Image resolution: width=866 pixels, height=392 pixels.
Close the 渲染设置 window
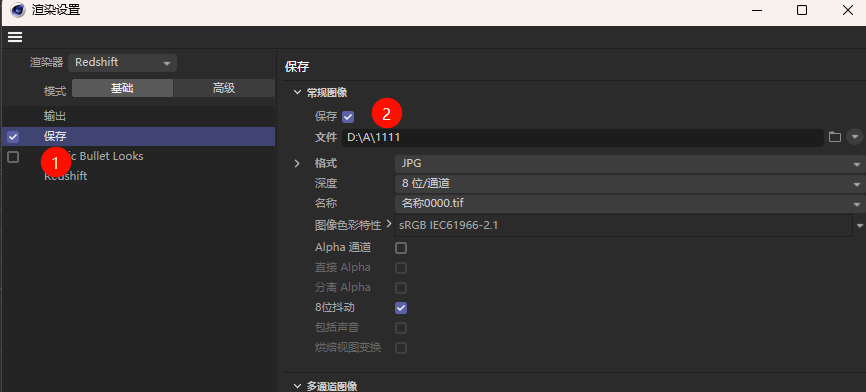coord(848,10)
